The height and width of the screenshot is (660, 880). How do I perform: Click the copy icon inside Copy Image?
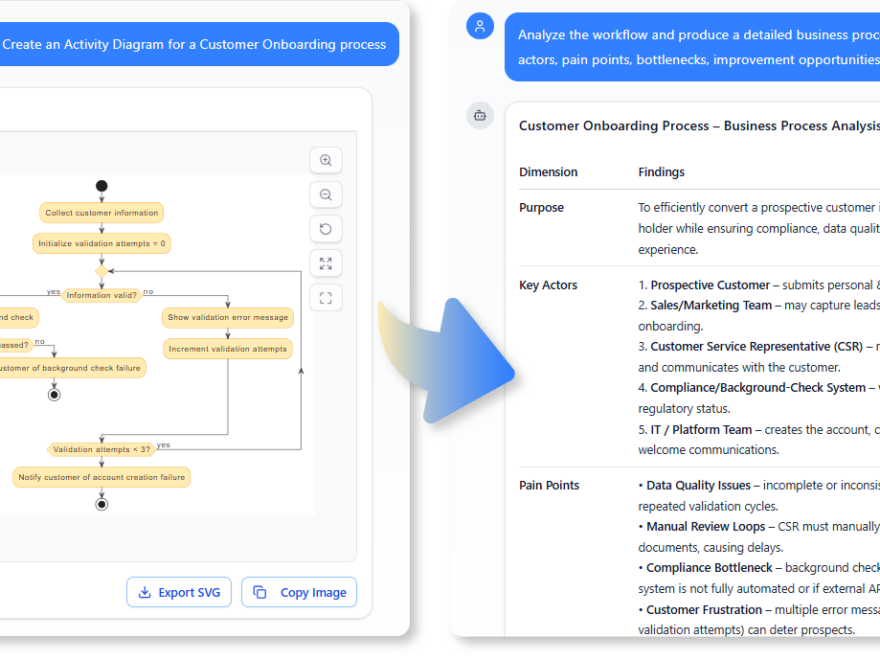tap(258, 592)
